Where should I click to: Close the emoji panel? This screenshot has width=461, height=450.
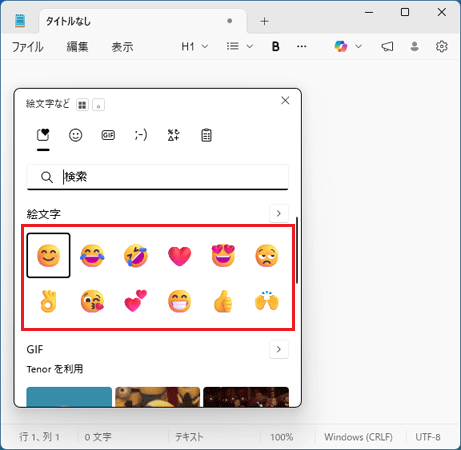[x=285, y=100]
